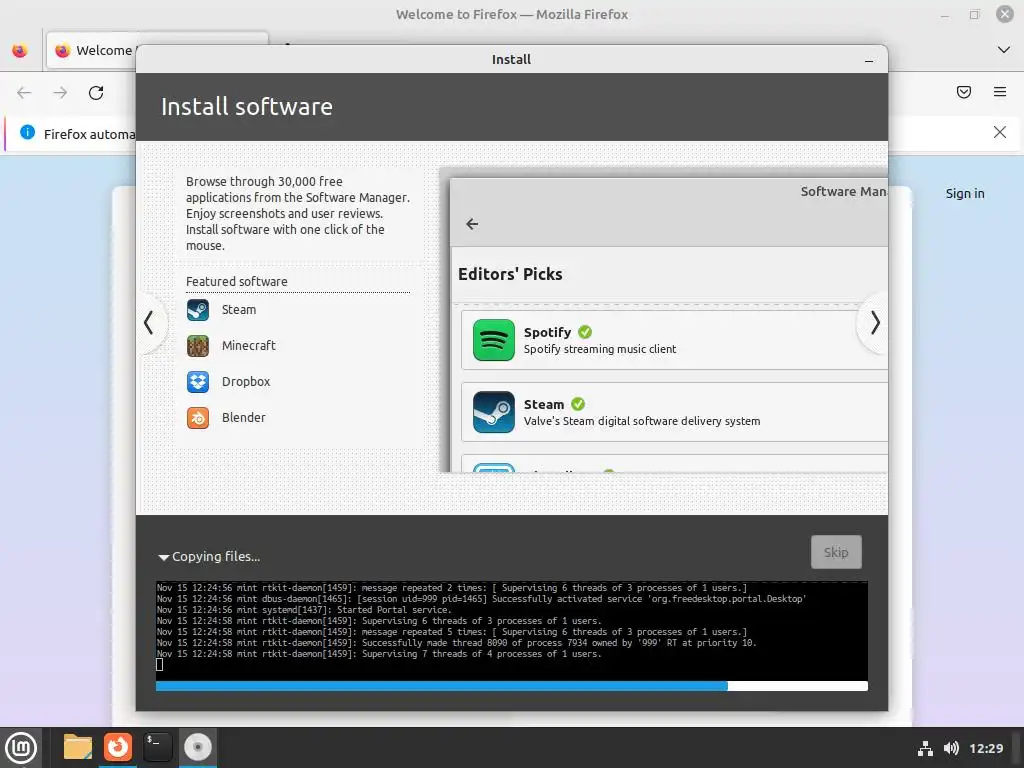
Task: Click the Firefox back arrow
Action: point(24,93)
